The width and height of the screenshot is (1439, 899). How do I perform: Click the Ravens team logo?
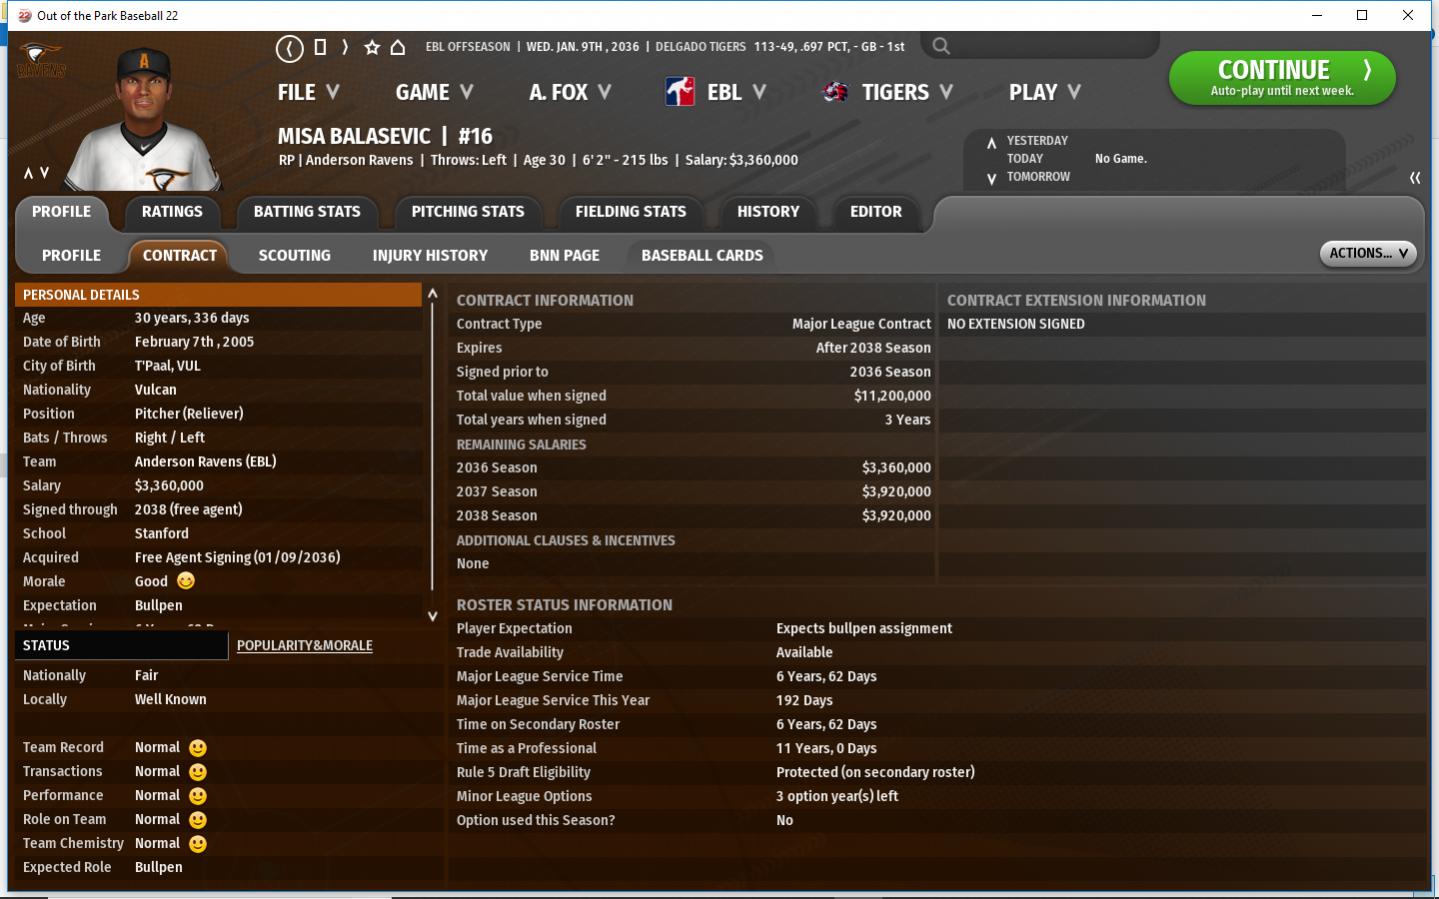point(41,62)
